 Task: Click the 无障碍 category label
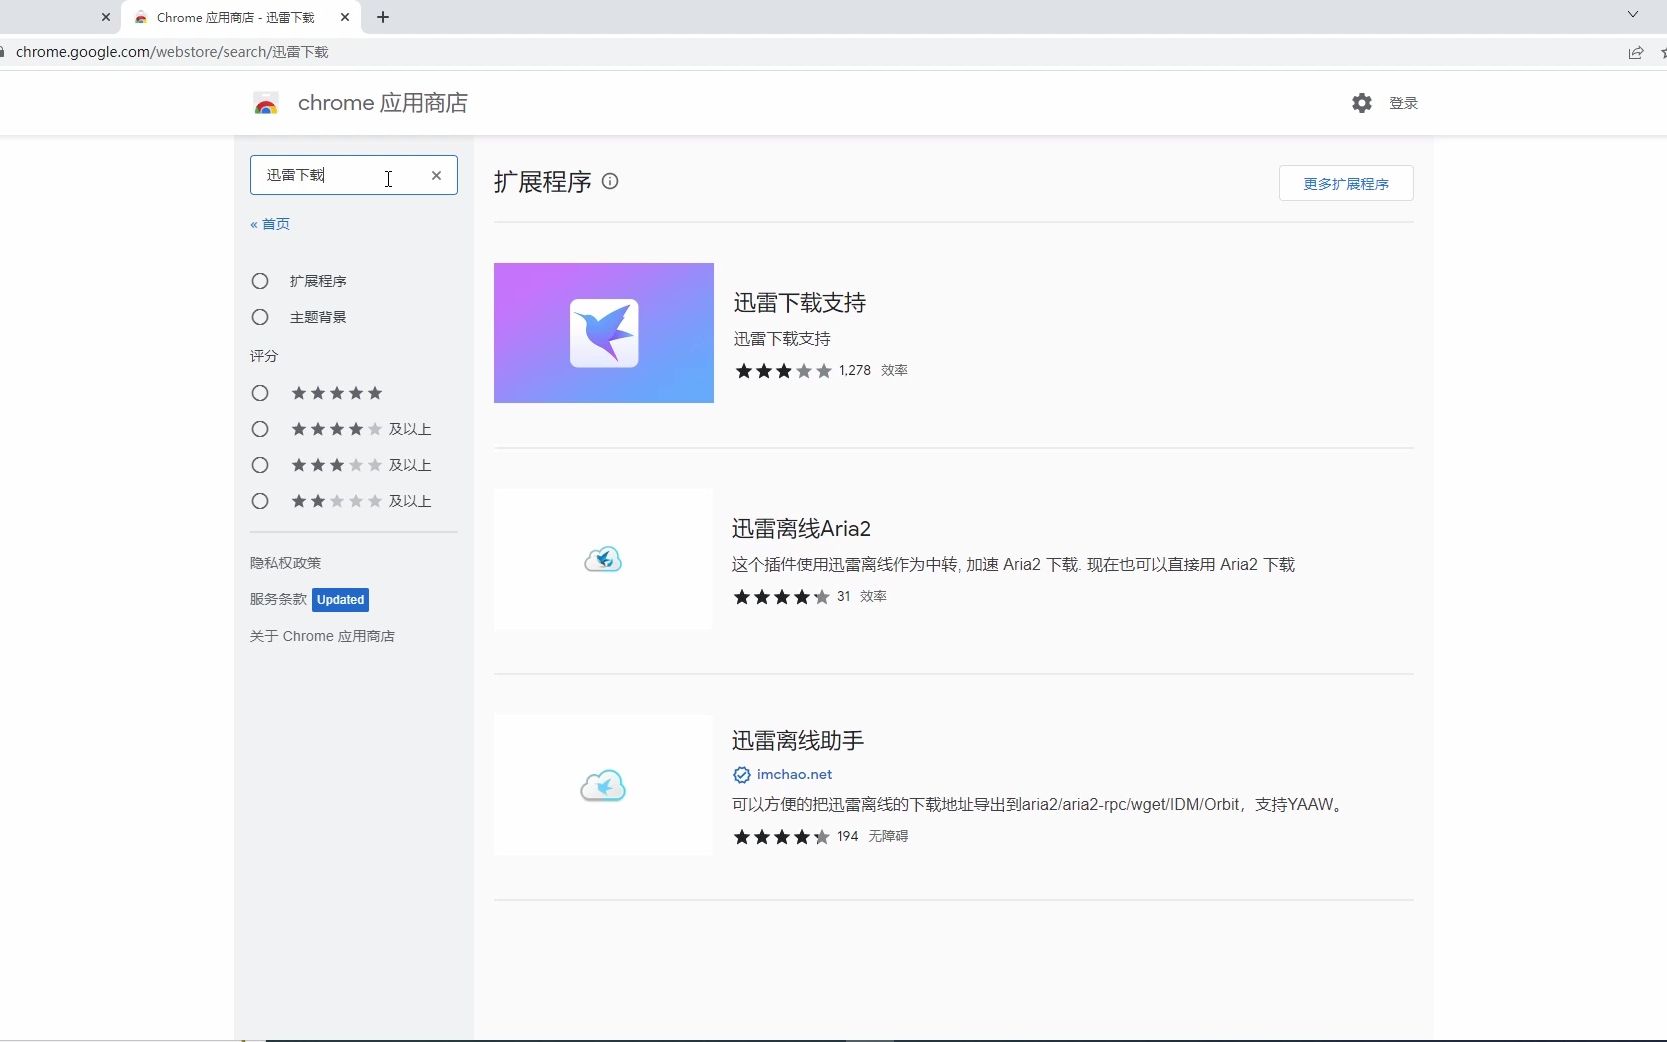[888, 837]
